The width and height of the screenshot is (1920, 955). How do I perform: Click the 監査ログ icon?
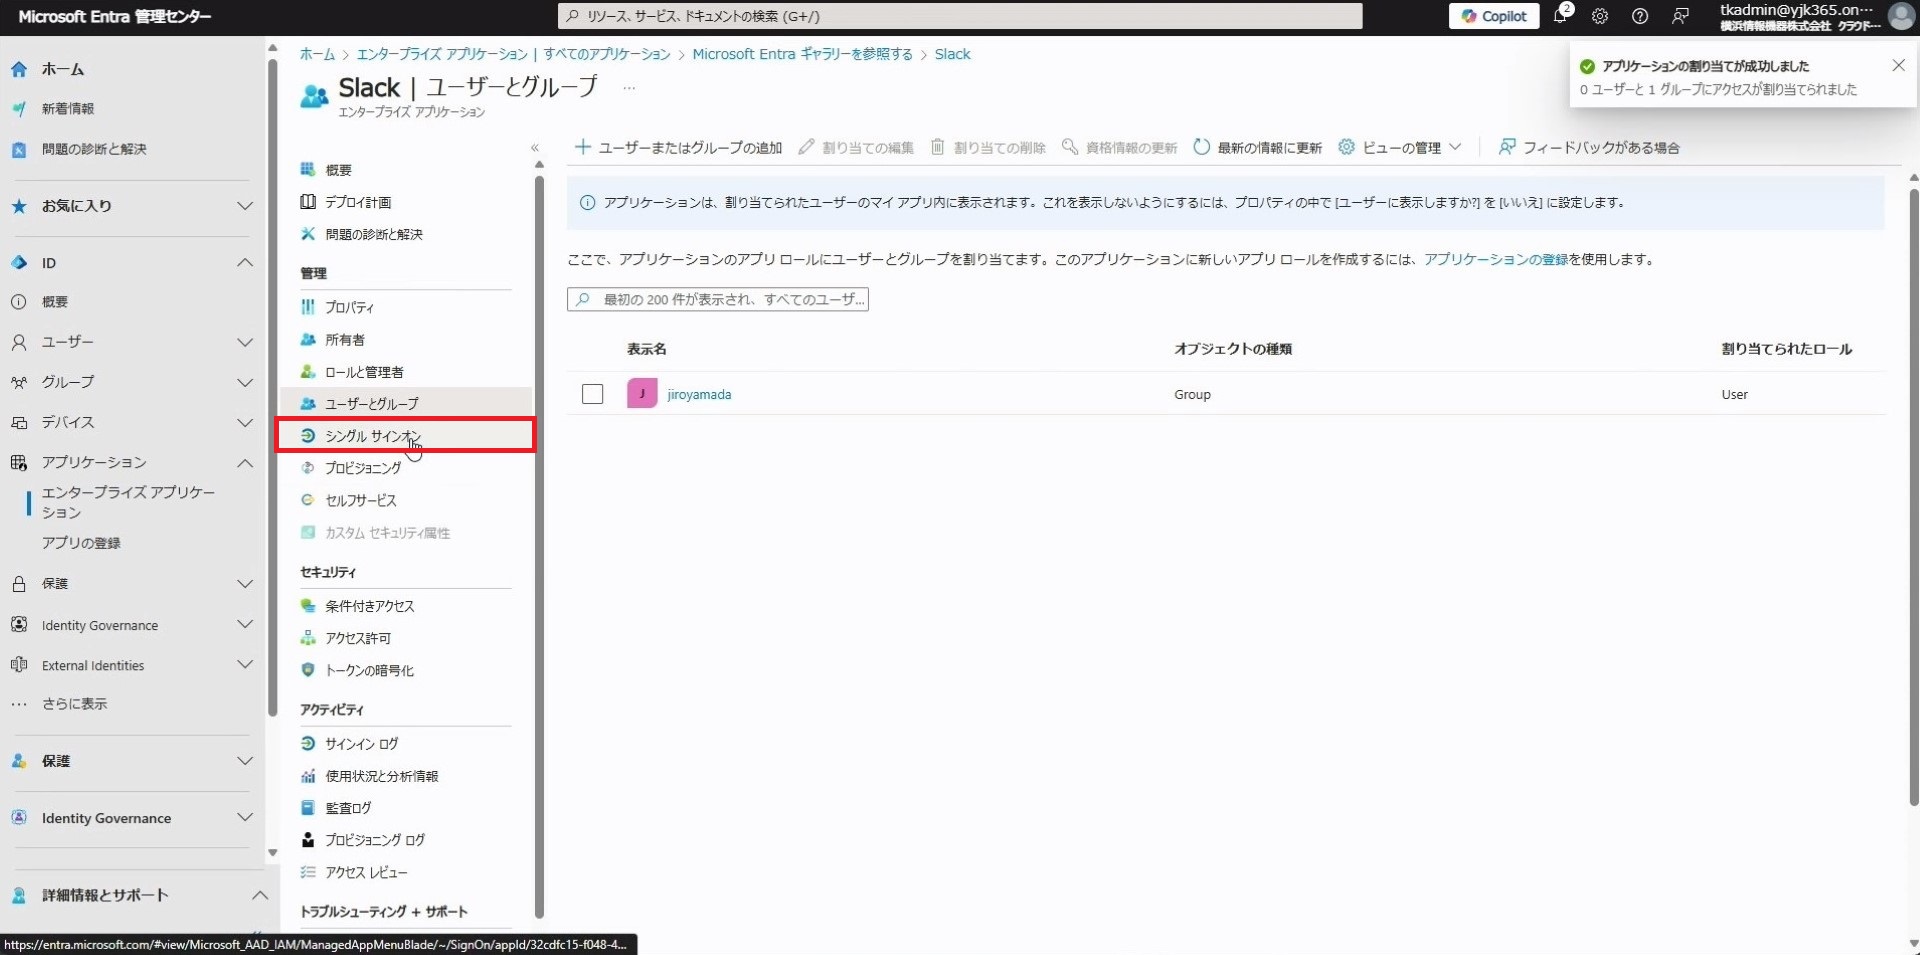(308, 808)
